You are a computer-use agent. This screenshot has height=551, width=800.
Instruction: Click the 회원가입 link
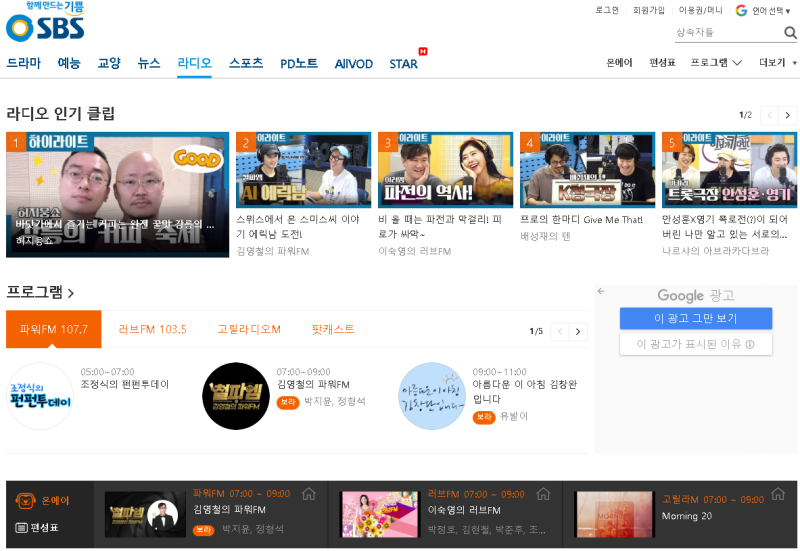click(x=649, y=10)
